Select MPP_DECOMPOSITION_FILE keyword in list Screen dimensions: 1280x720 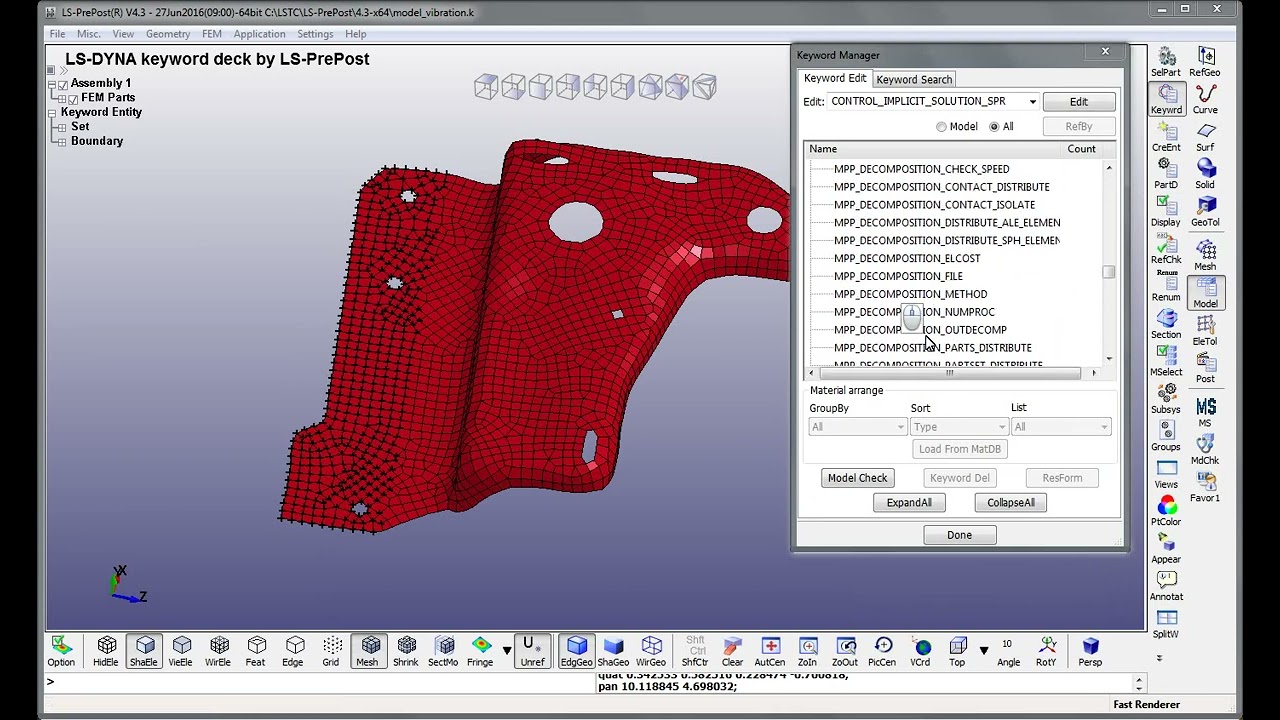(898, 276)
